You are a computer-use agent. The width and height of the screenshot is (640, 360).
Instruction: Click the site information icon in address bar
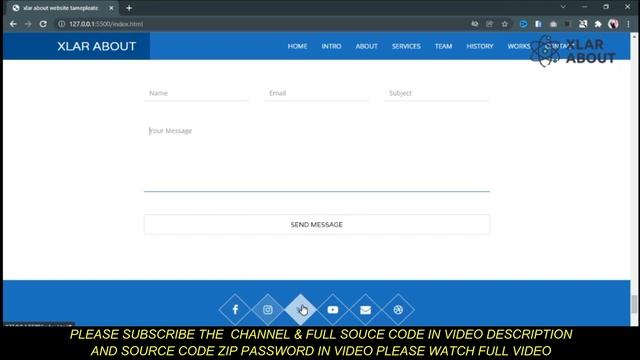[62, 24]
